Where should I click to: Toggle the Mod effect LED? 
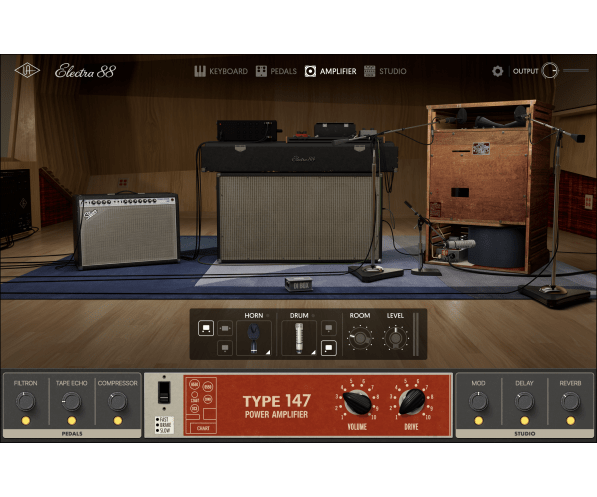[478, 421]
